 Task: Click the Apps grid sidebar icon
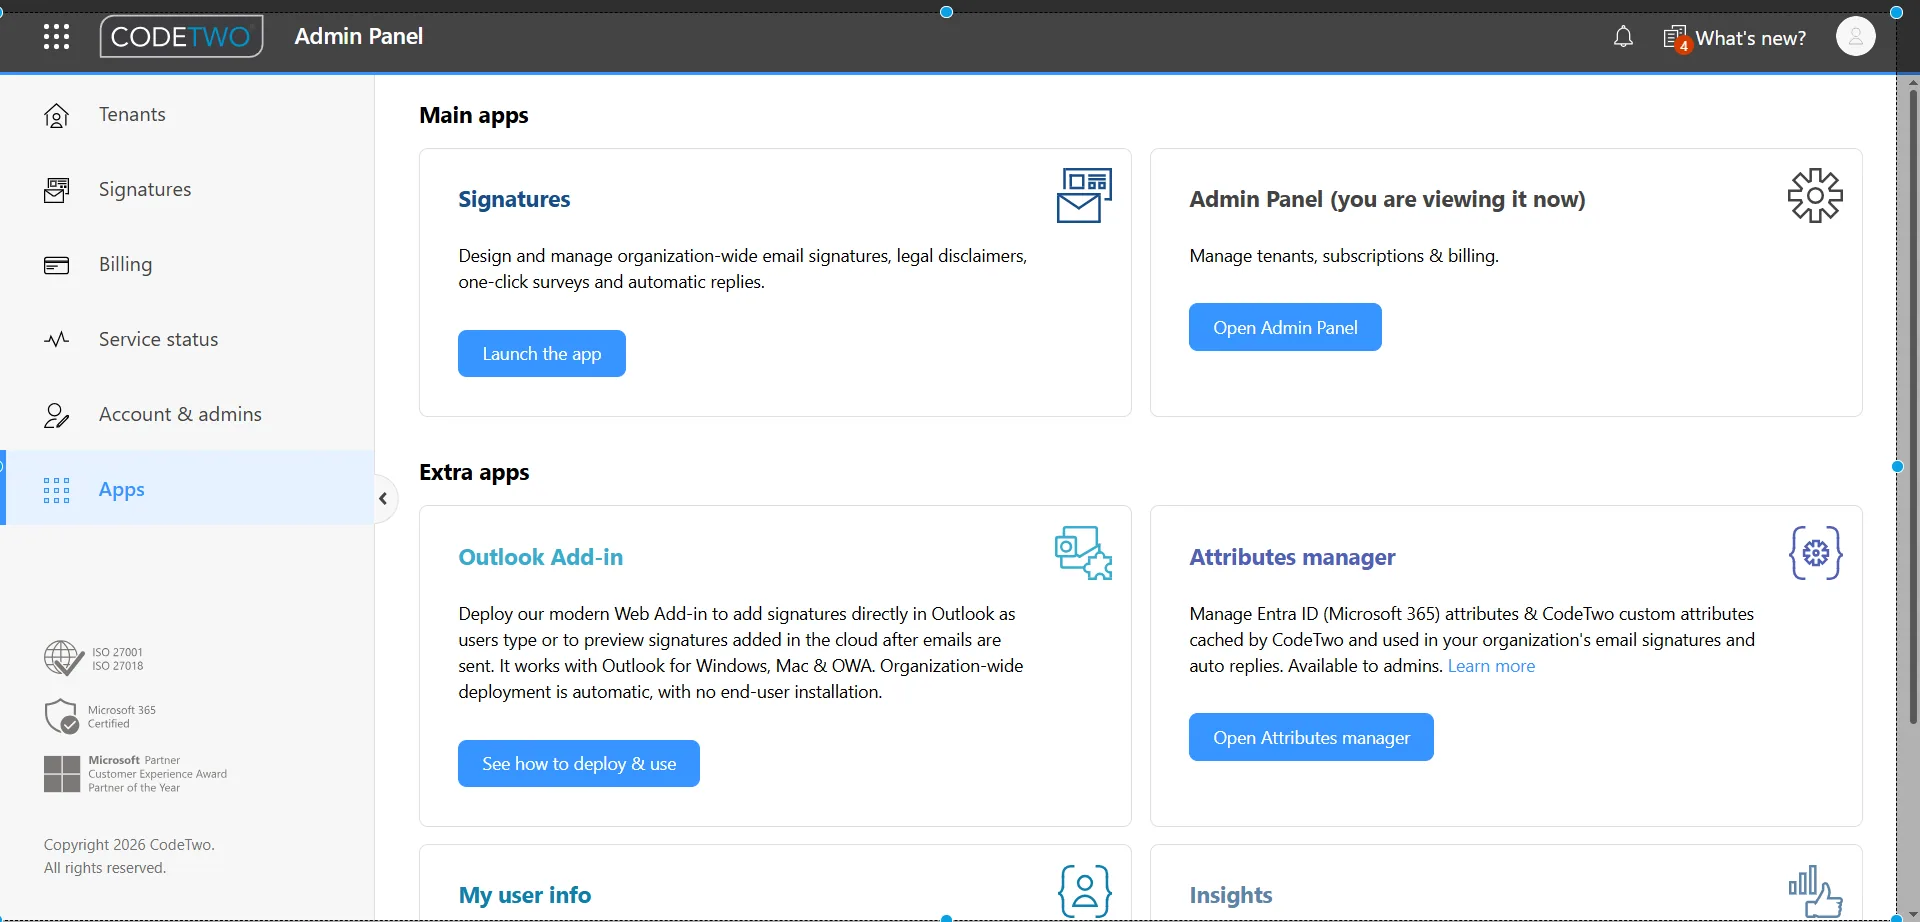(x=57, y=490)
